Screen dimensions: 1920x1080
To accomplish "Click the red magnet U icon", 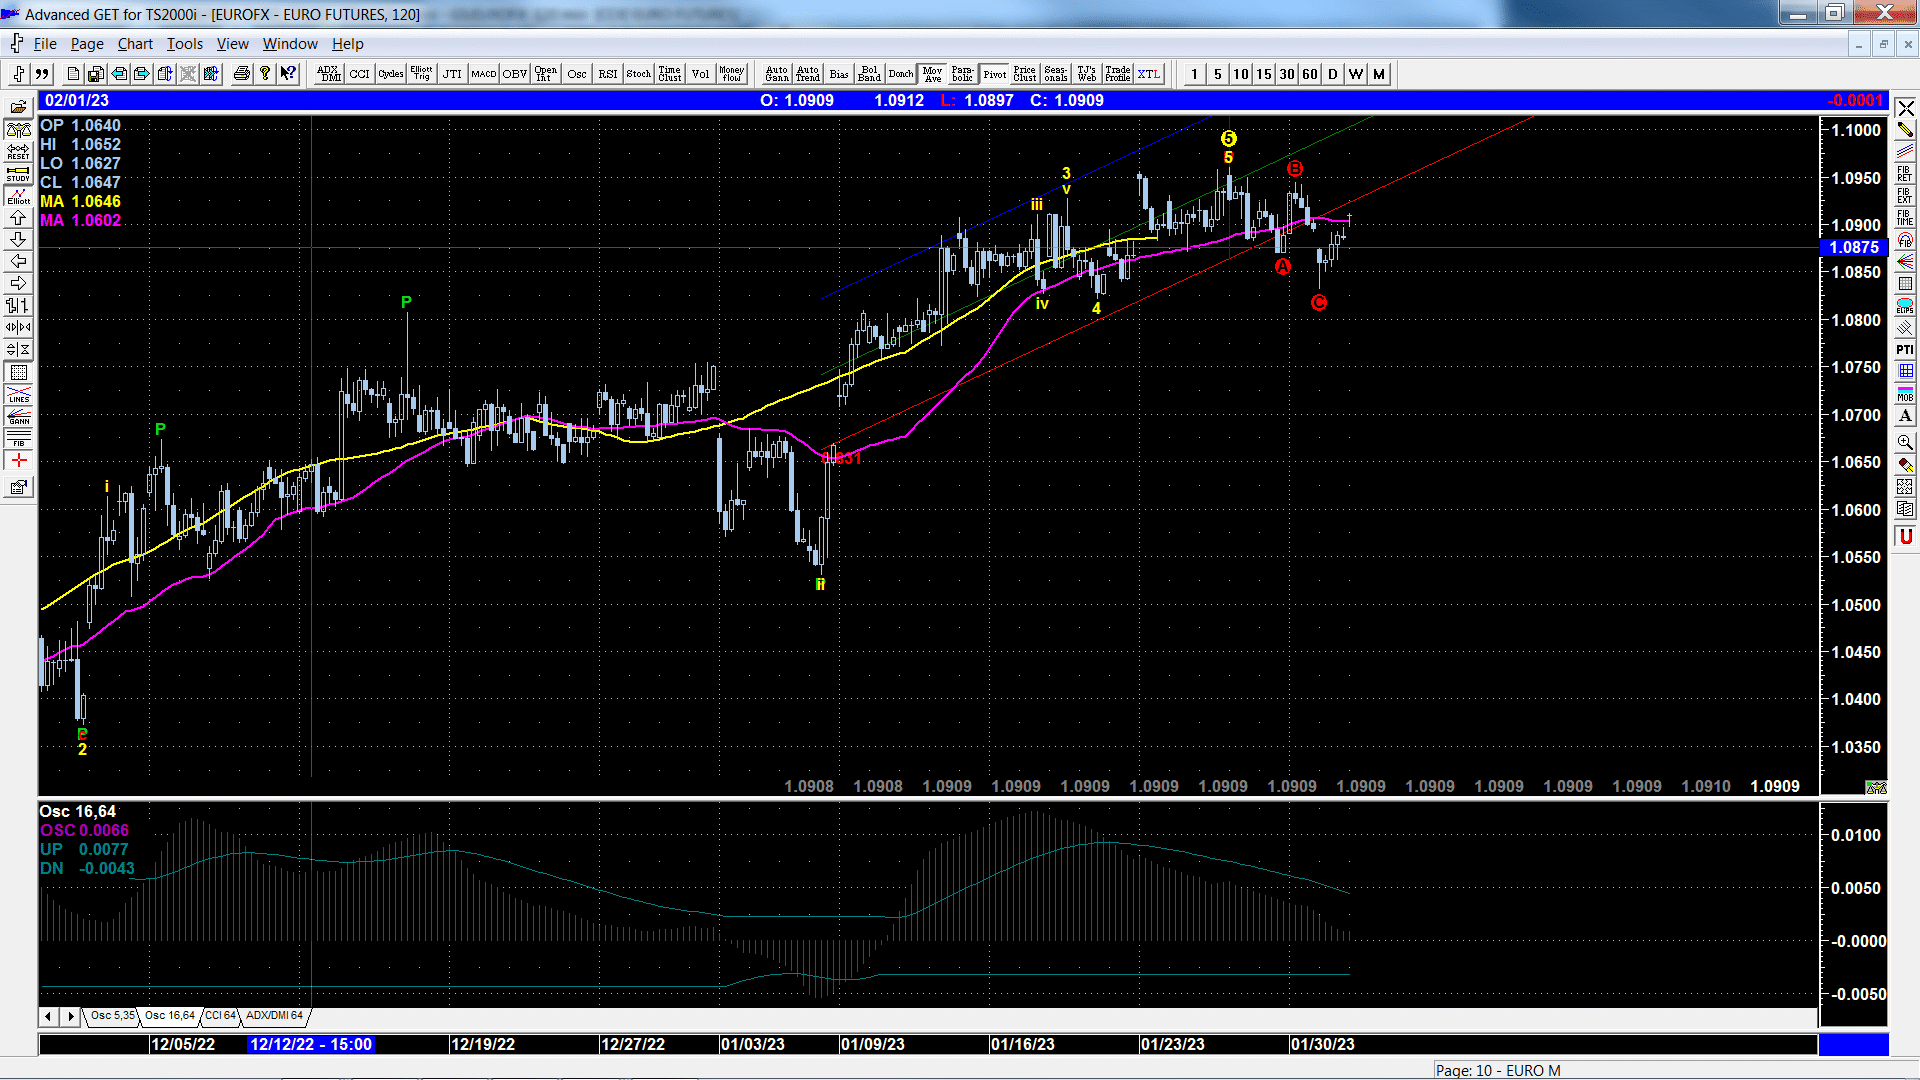I will [1905, 537].
